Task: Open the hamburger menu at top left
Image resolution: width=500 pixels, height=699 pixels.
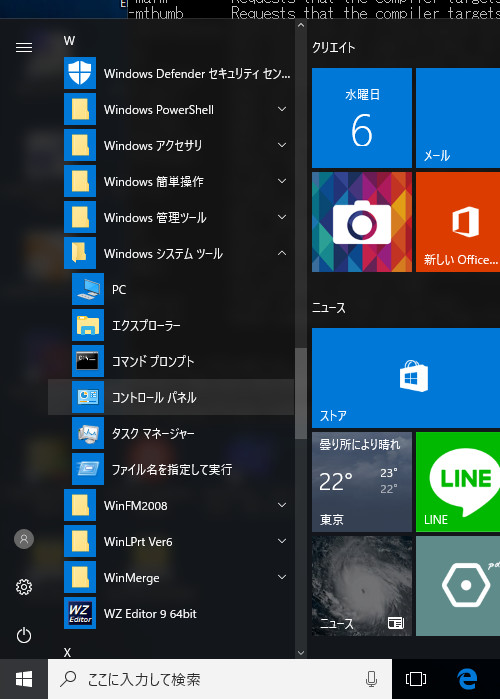Action: pyautogui.click(x=24, y=47)
